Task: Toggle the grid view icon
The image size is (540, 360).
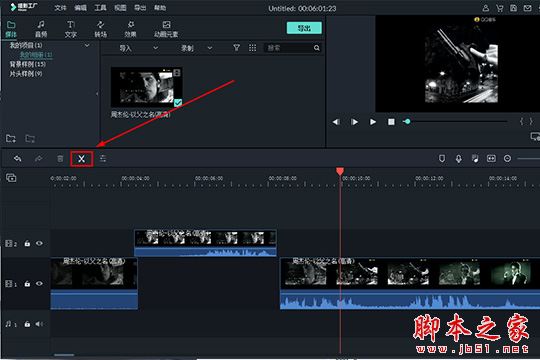Action: coord(252,48)
